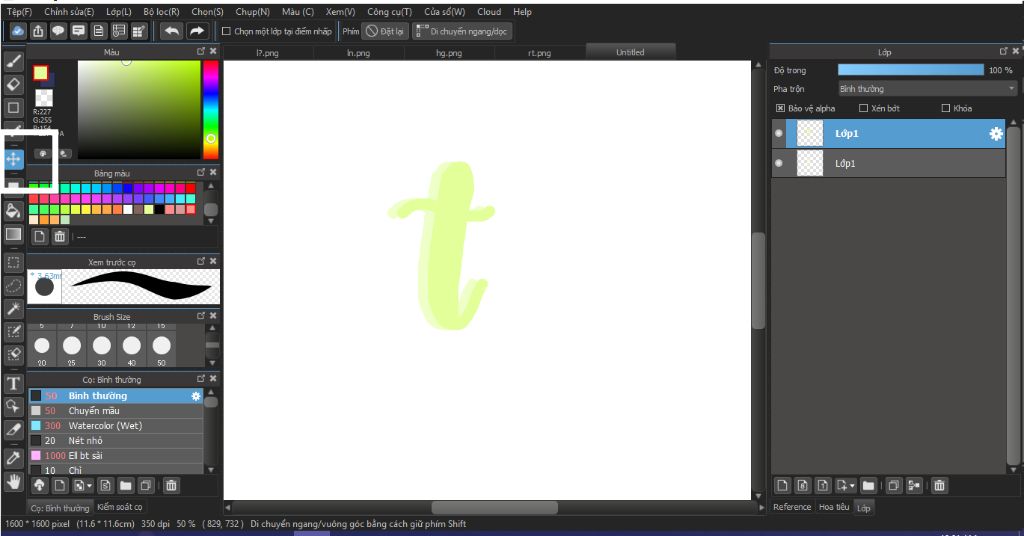Pick the black swatch in the palette
This screenshot has width=1024, height=536.
(159, 210)
